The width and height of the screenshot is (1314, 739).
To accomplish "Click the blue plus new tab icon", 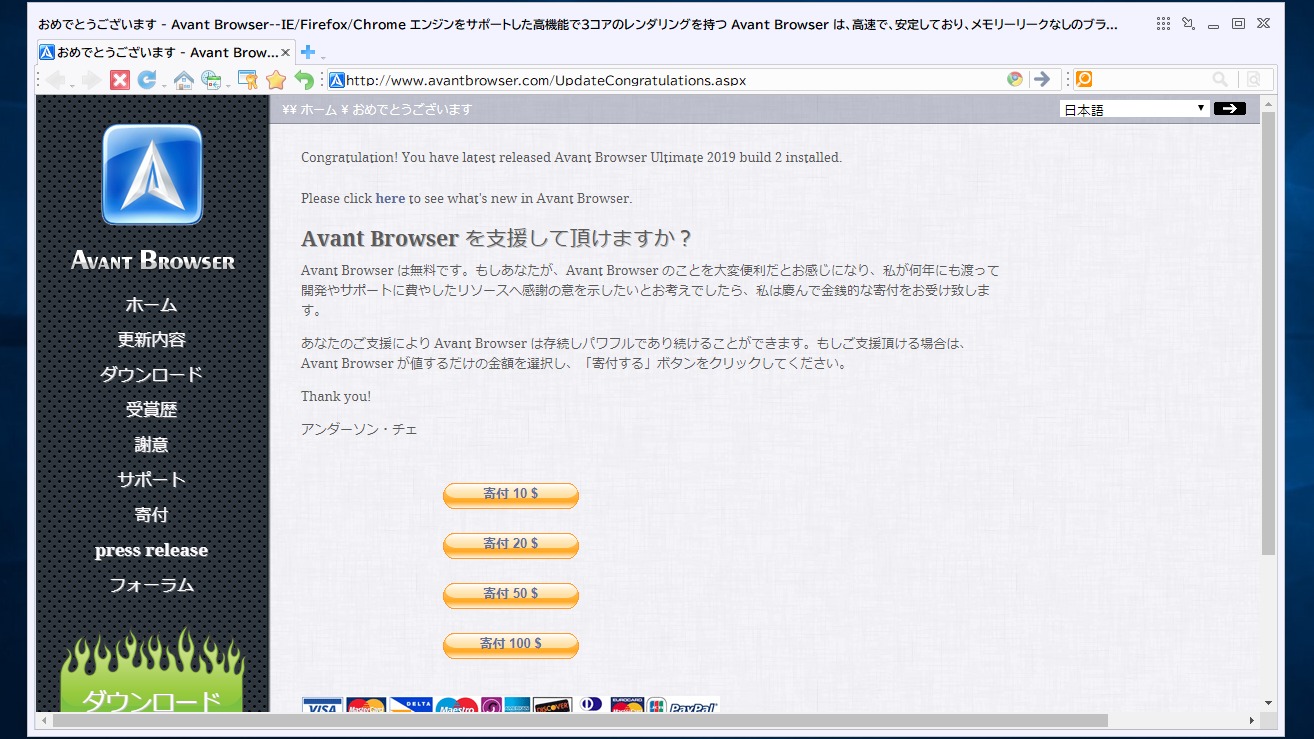I will [308, 52].
